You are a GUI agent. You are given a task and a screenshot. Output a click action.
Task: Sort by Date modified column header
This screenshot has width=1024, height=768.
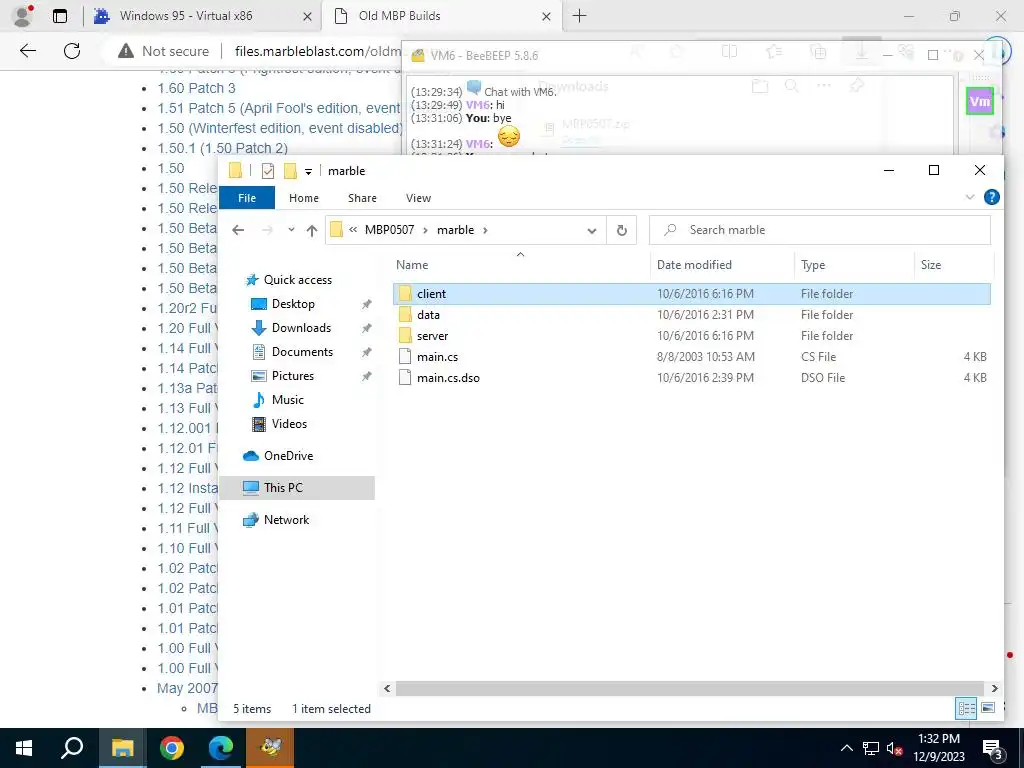[722, 264]
